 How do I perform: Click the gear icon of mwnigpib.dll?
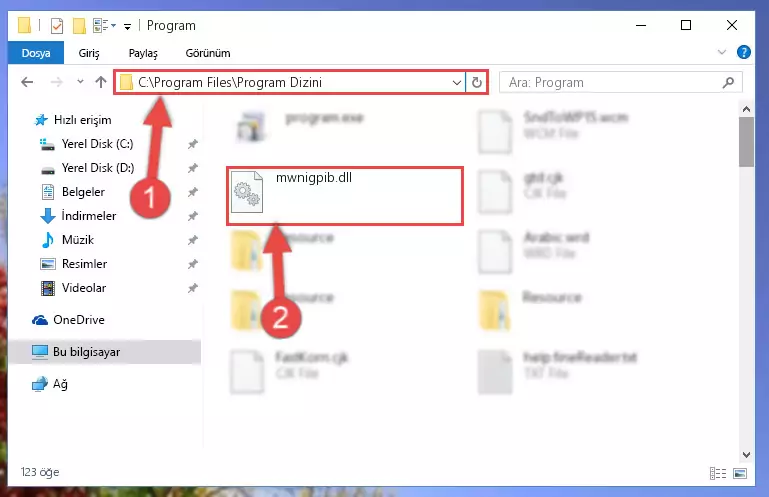(247, 192)
